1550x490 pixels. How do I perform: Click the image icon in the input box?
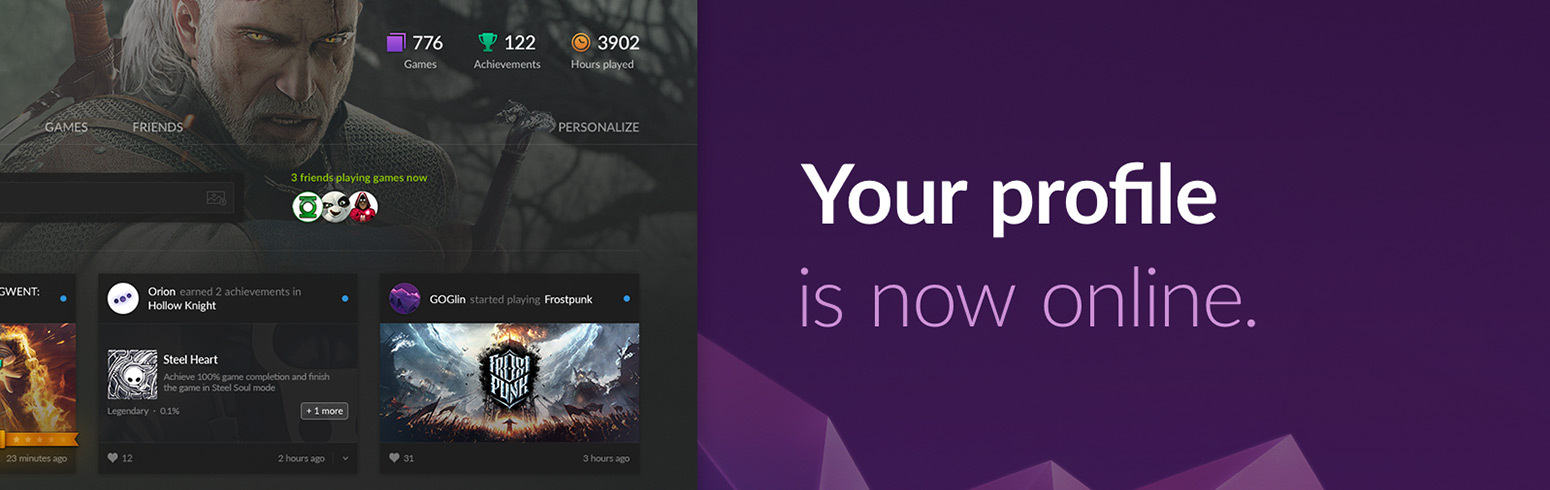216,198
